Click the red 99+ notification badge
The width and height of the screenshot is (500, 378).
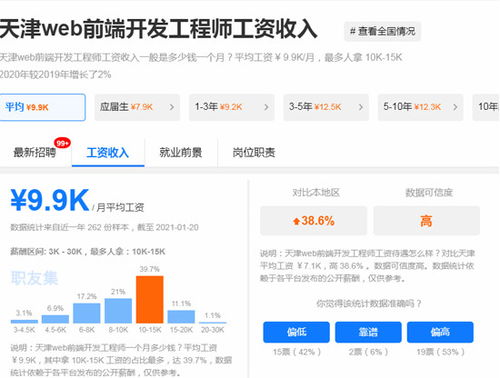pyautogui.click(x=62, y=143)
